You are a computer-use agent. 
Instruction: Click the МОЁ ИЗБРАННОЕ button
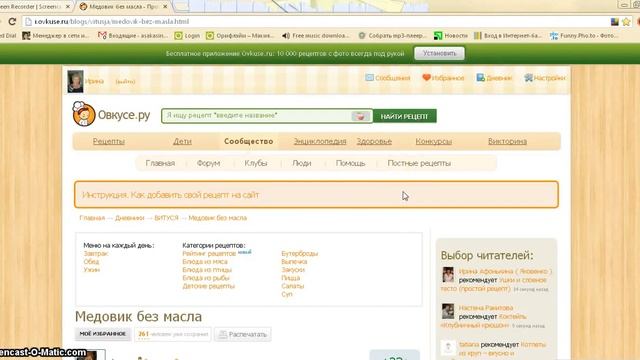coord(103,334)
